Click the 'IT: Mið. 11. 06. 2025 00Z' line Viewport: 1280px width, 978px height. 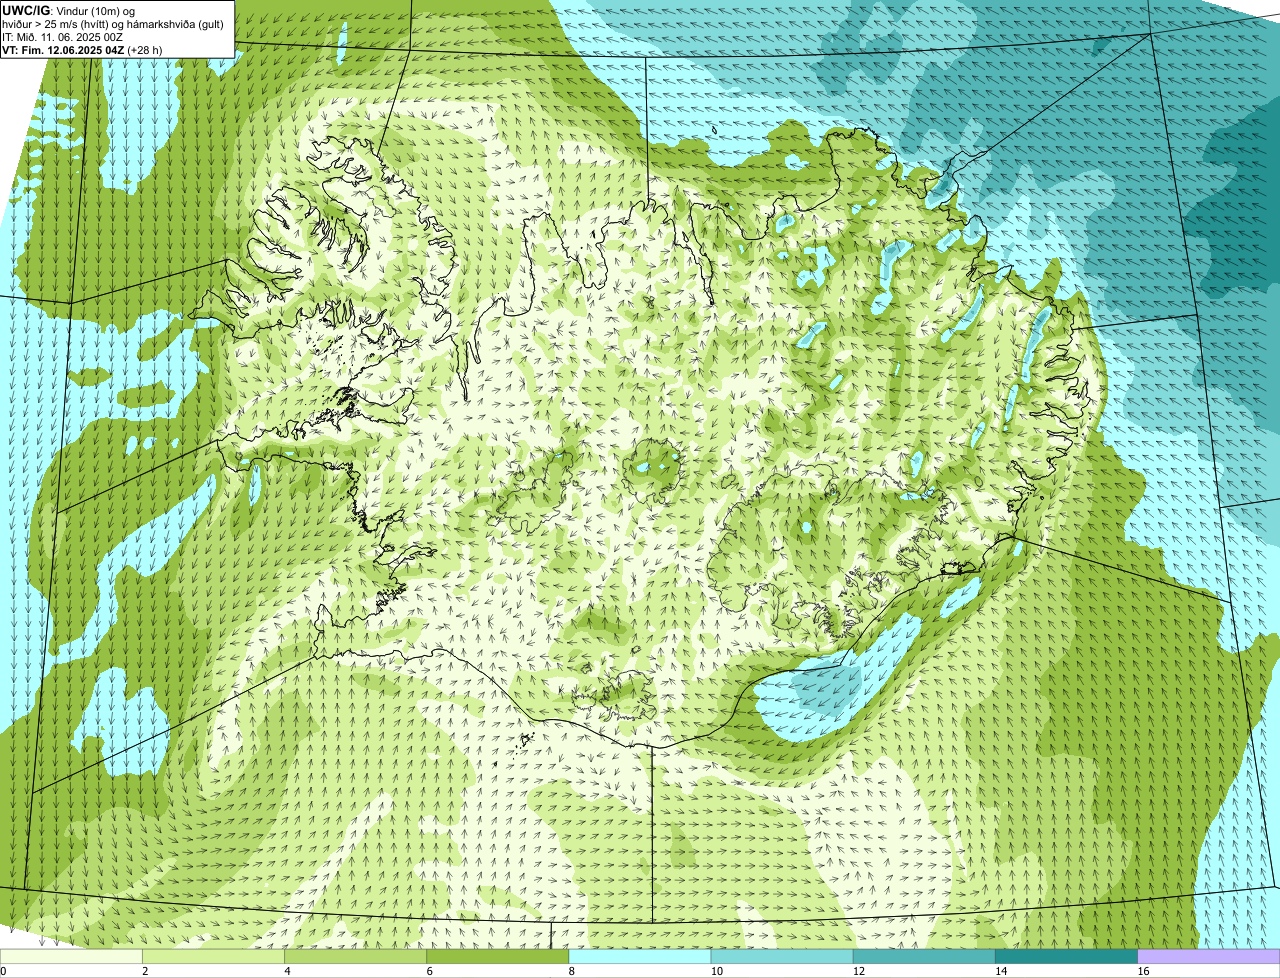(x=63, y=37)
